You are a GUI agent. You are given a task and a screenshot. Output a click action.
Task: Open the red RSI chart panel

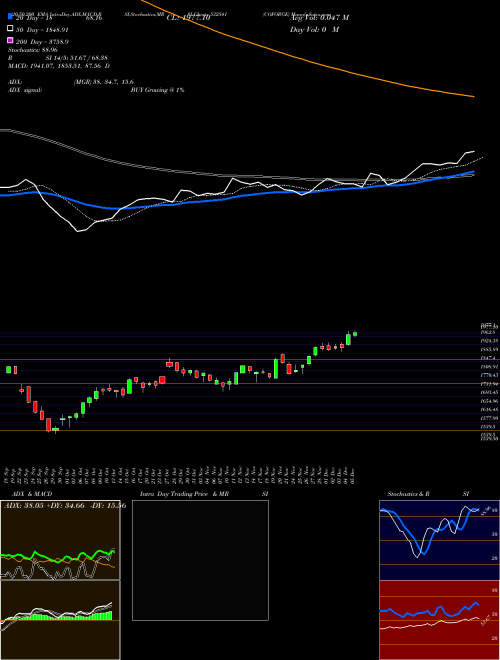click(439, 620)
